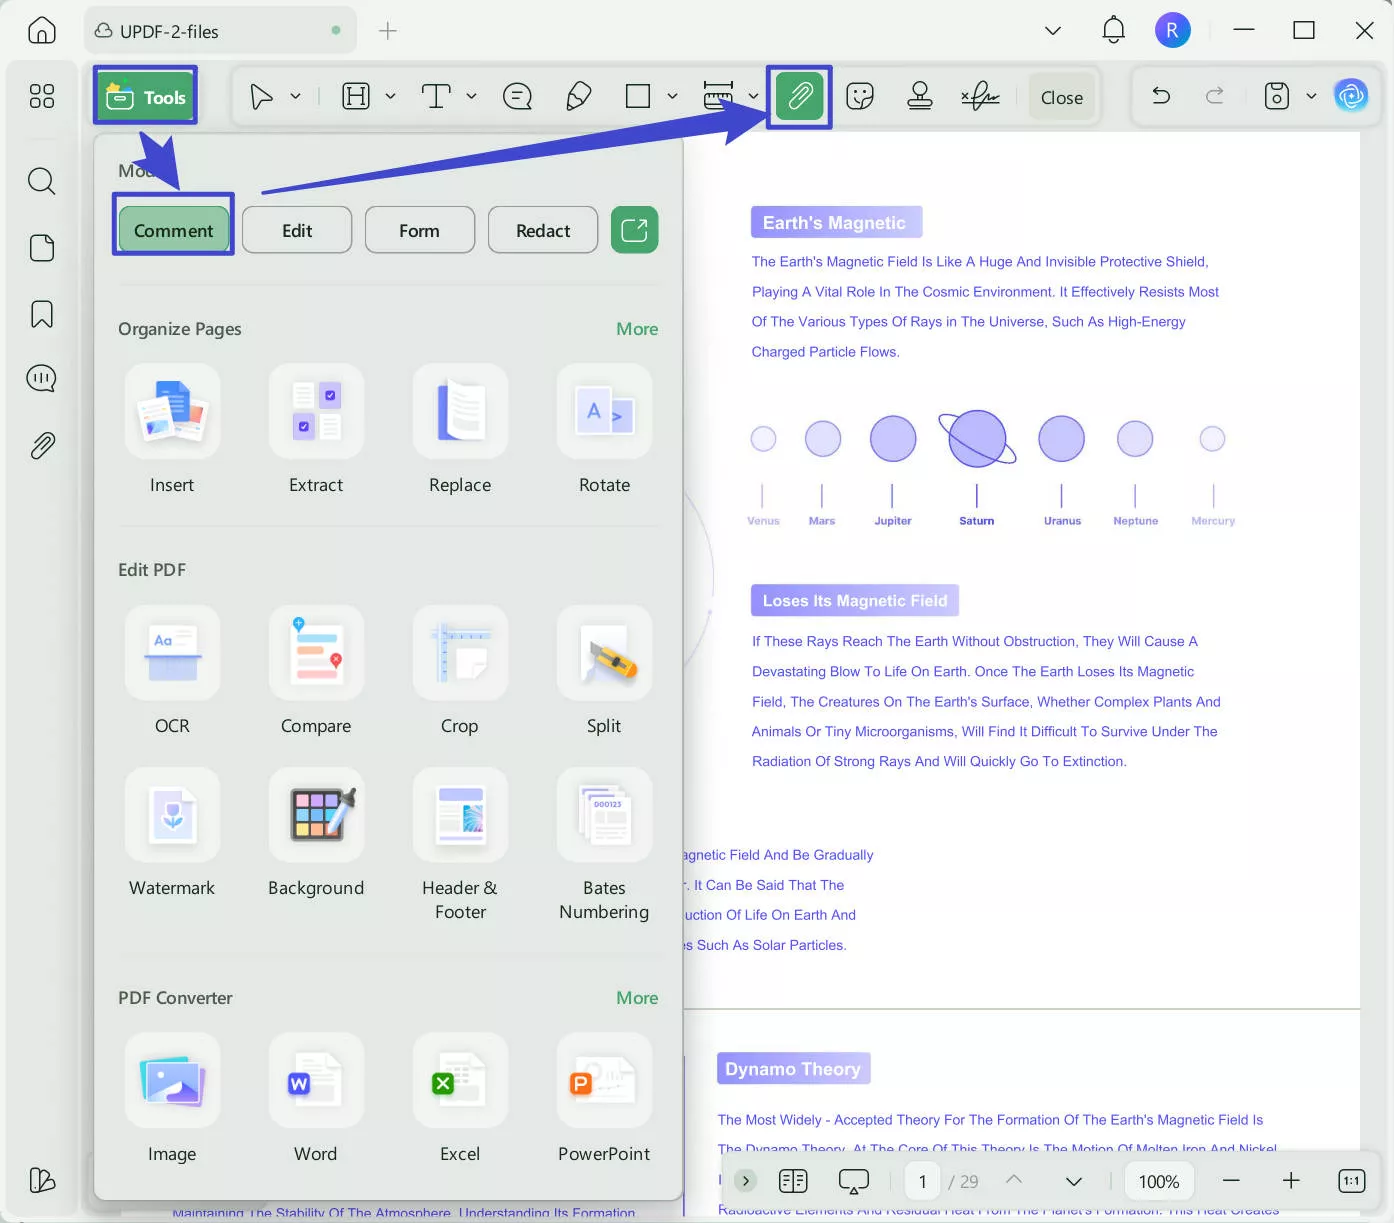Select the attachment paperclip tool in toolbar
1394x1223 pixels.
[799, 97]
